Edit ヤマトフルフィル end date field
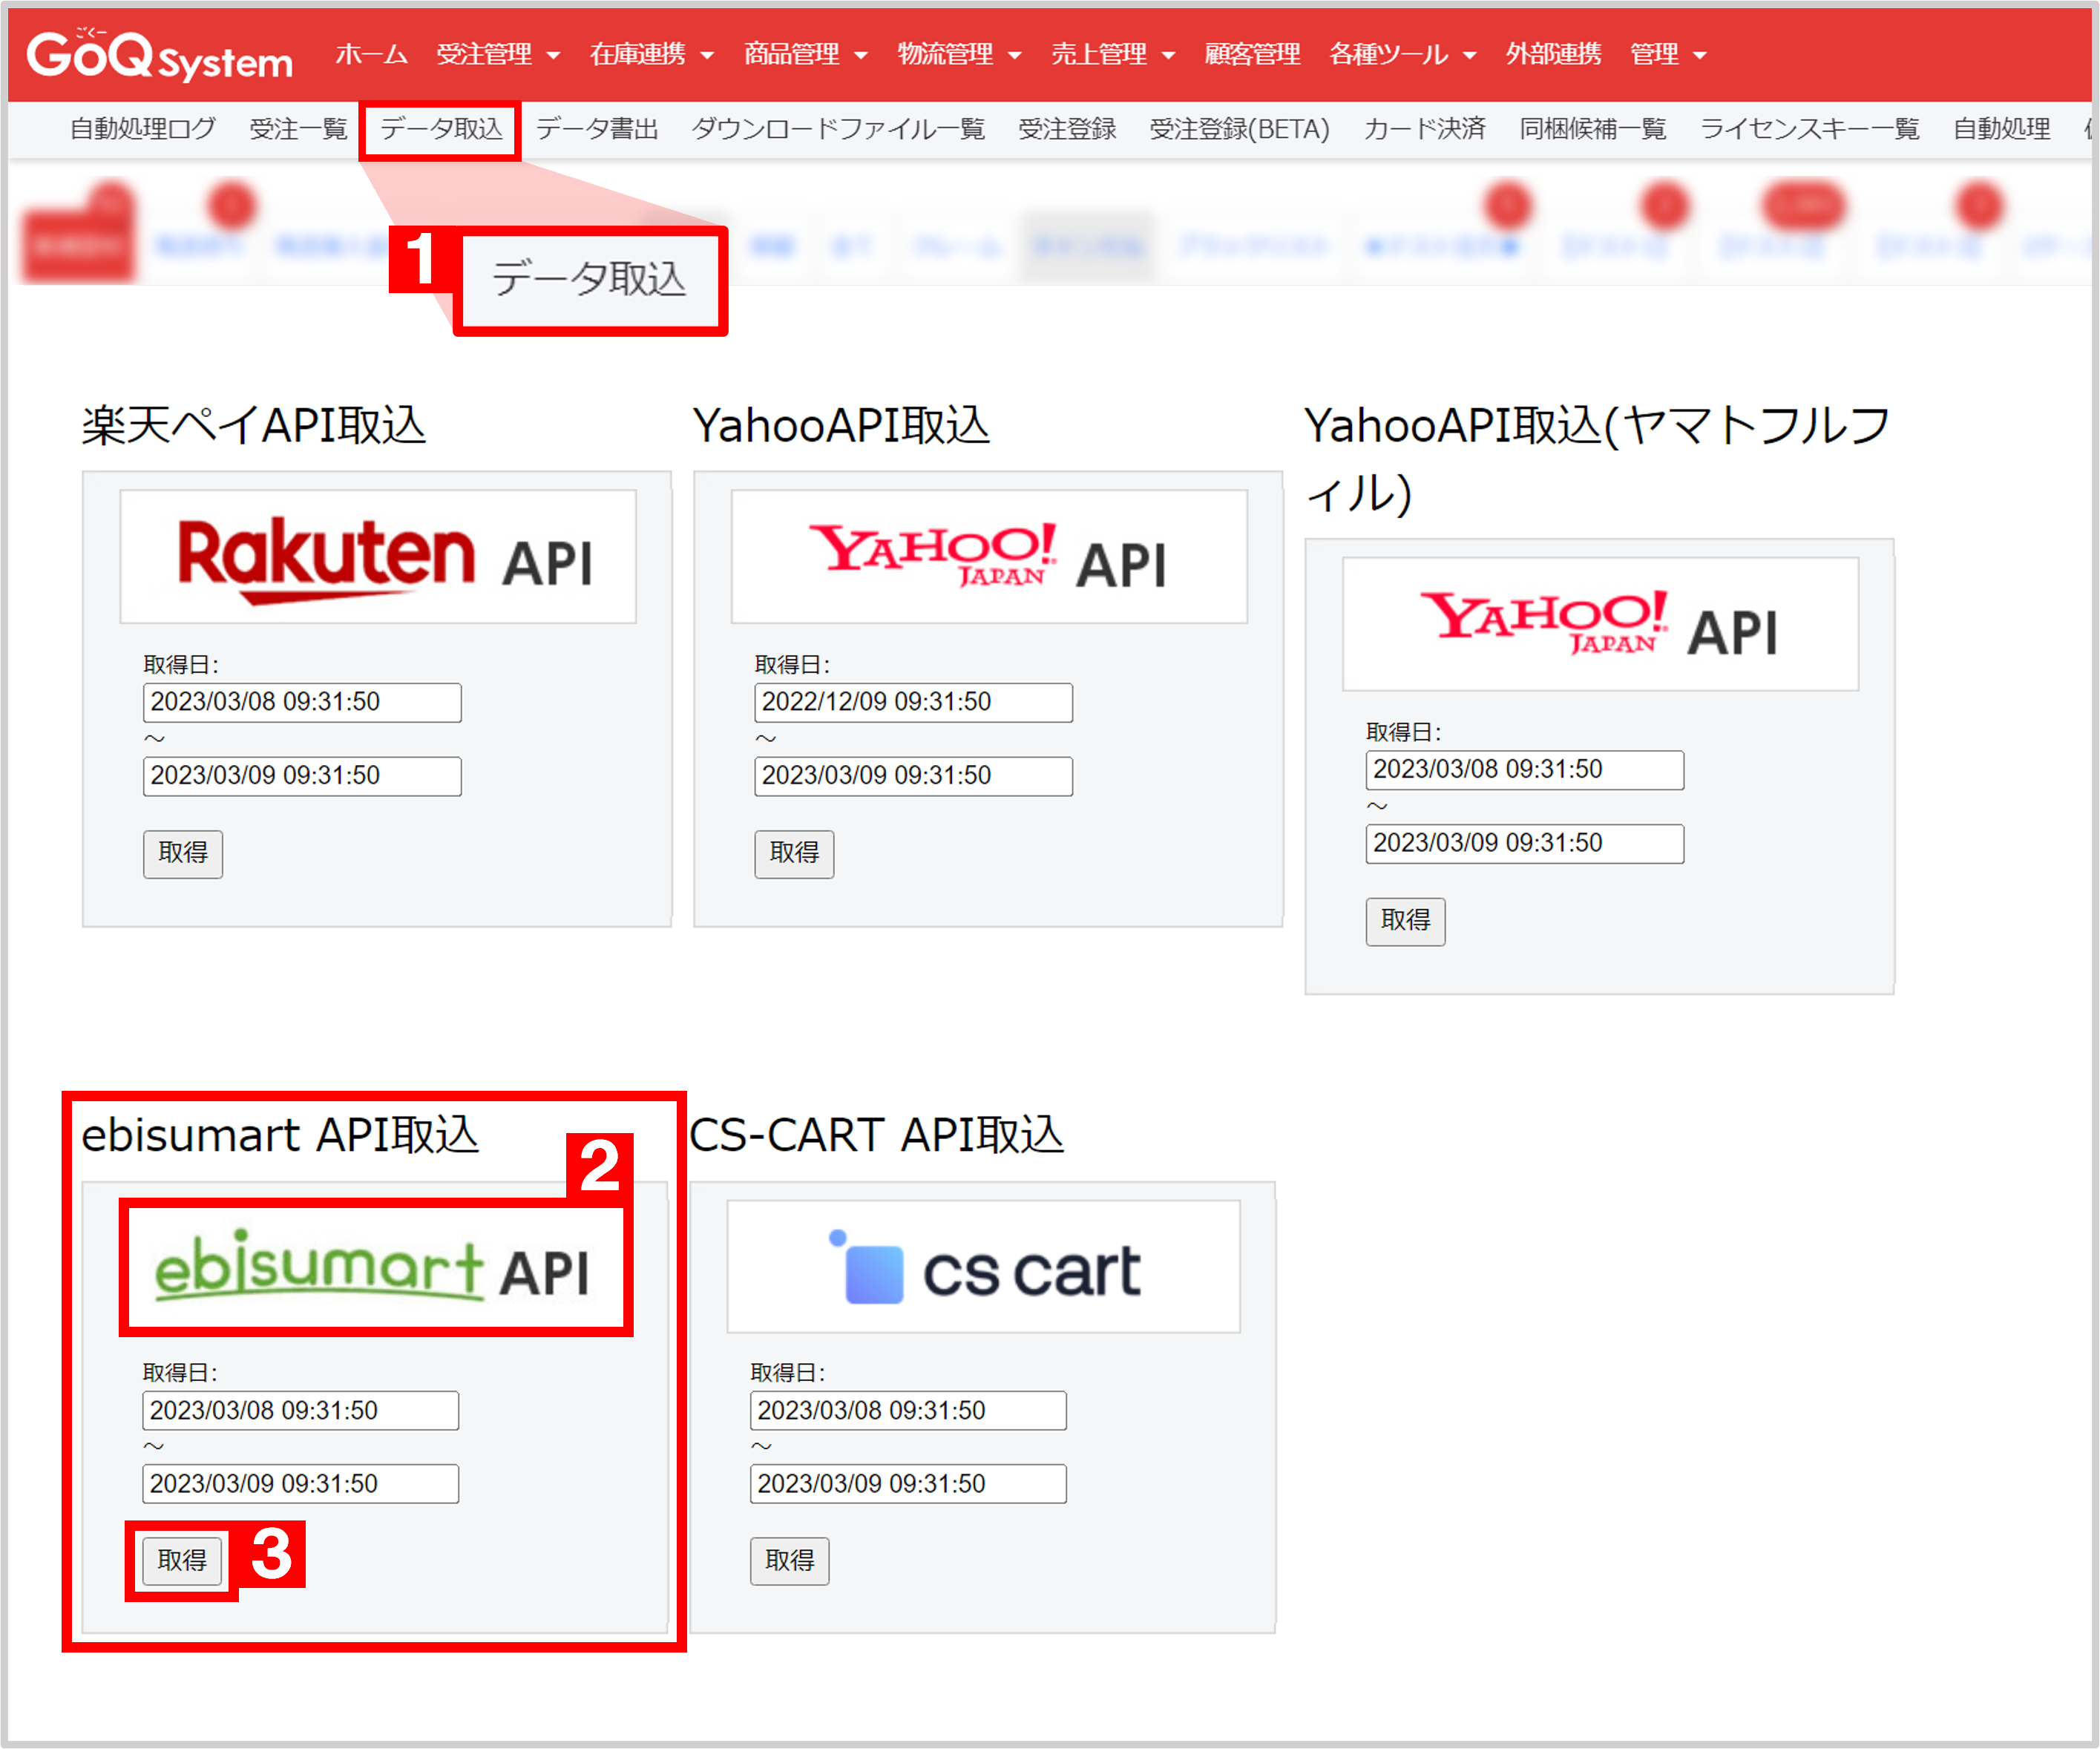2100x1749 pixels. click(1525, 844)
